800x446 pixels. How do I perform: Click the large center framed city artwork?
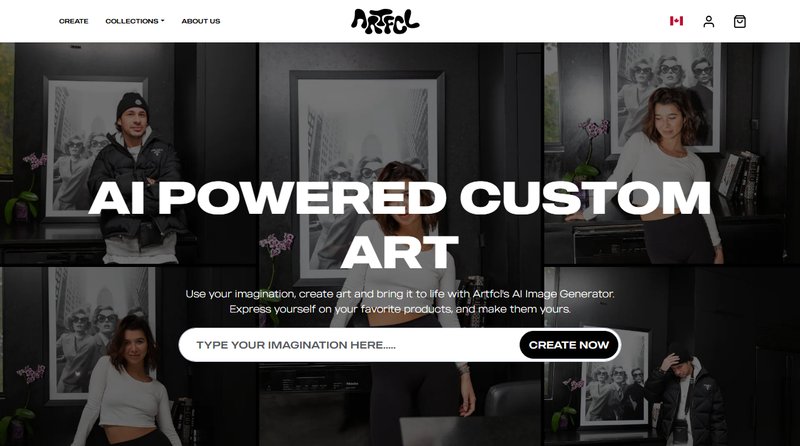pyautogui.click(x=366, y=174)
